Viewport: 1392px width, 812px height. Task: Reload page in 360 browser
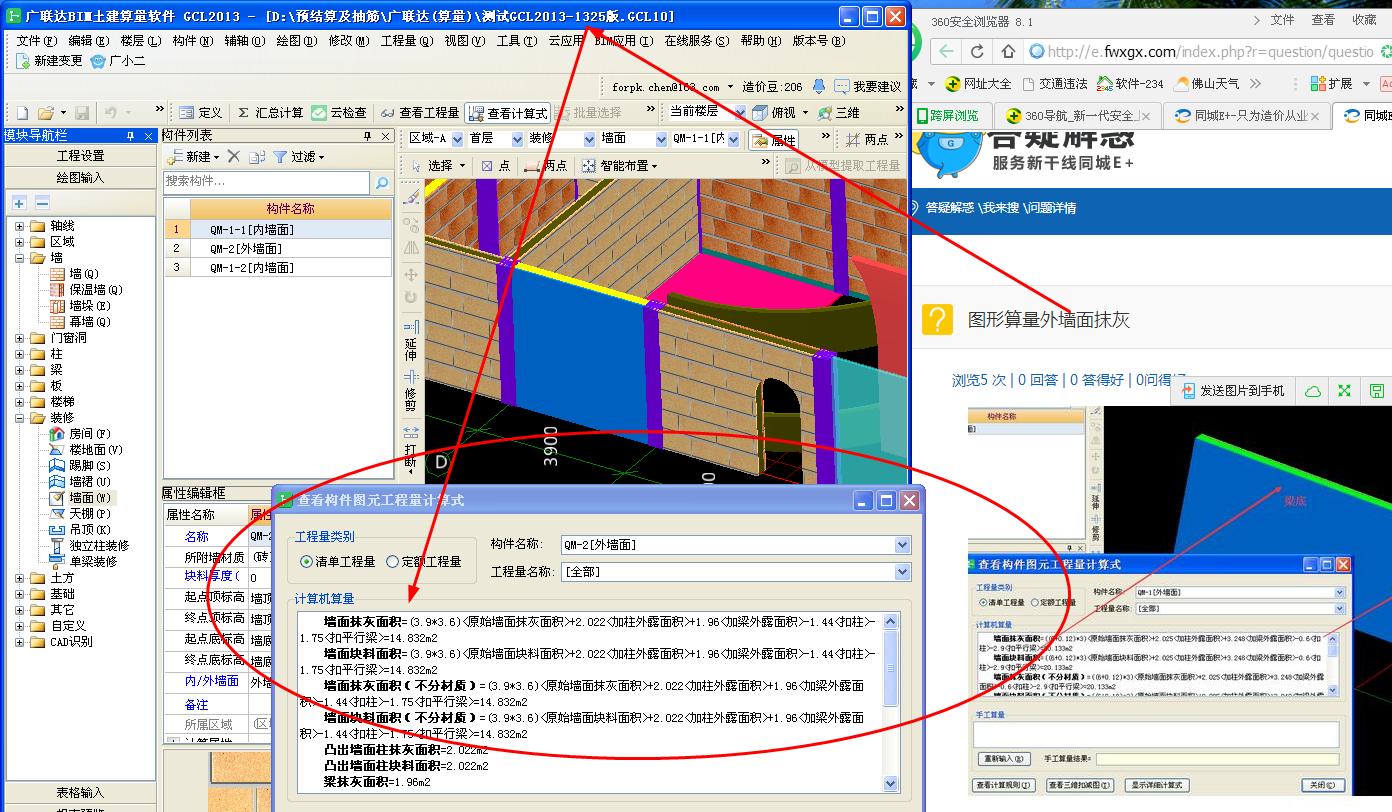tap(977, 52)
